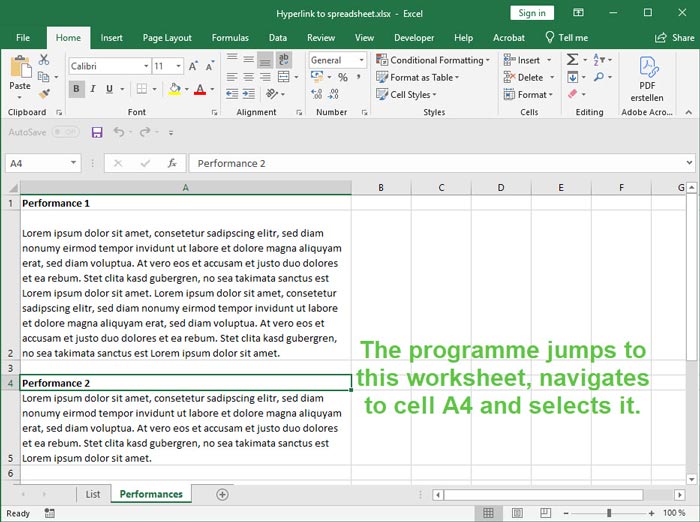Add a new sheet with plus button
This screenshot has height=522, width=700.
(x=222, y=494)
